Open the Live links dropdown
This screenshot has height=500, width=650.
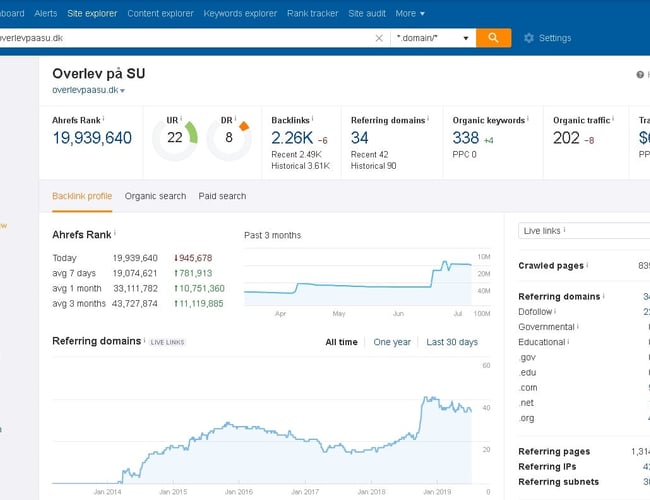click(x=584, y=231)
